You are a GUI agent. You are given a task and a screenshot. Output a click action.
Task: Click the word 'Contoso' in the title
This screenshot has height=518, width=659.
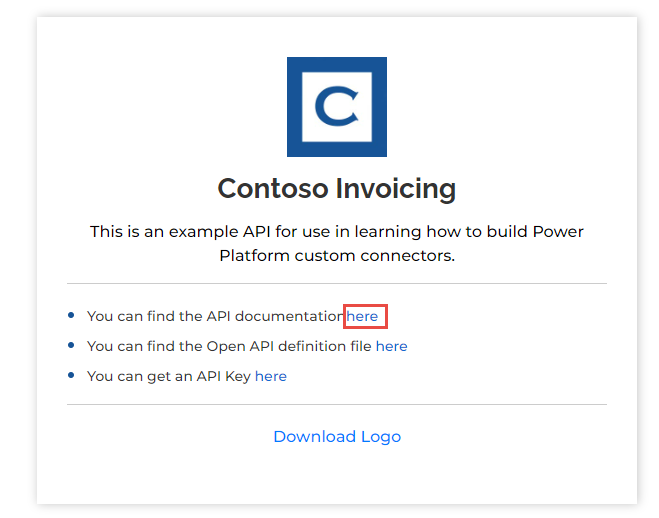[x=273, y=188]
